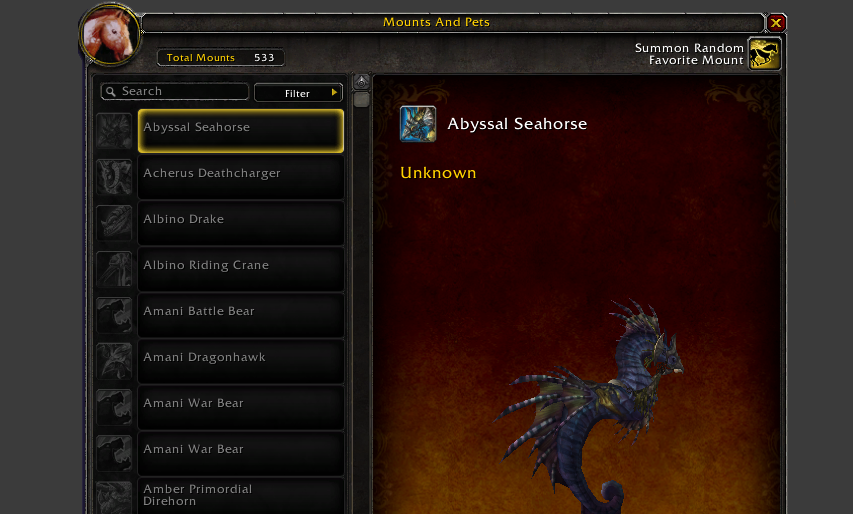
Task: Focus the mount Search field
Action: 175,91
